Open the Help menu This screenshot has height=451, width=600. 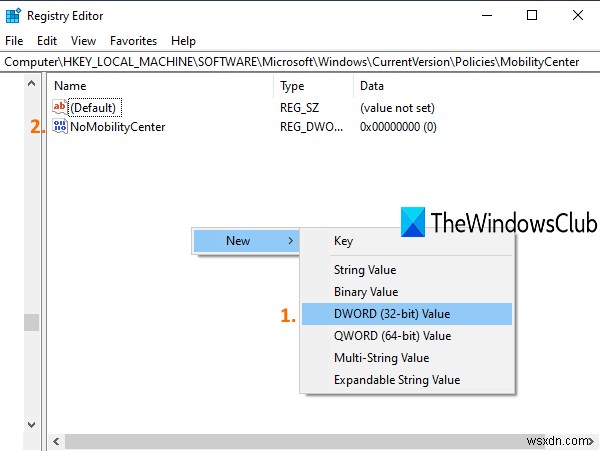coord(183,41)
